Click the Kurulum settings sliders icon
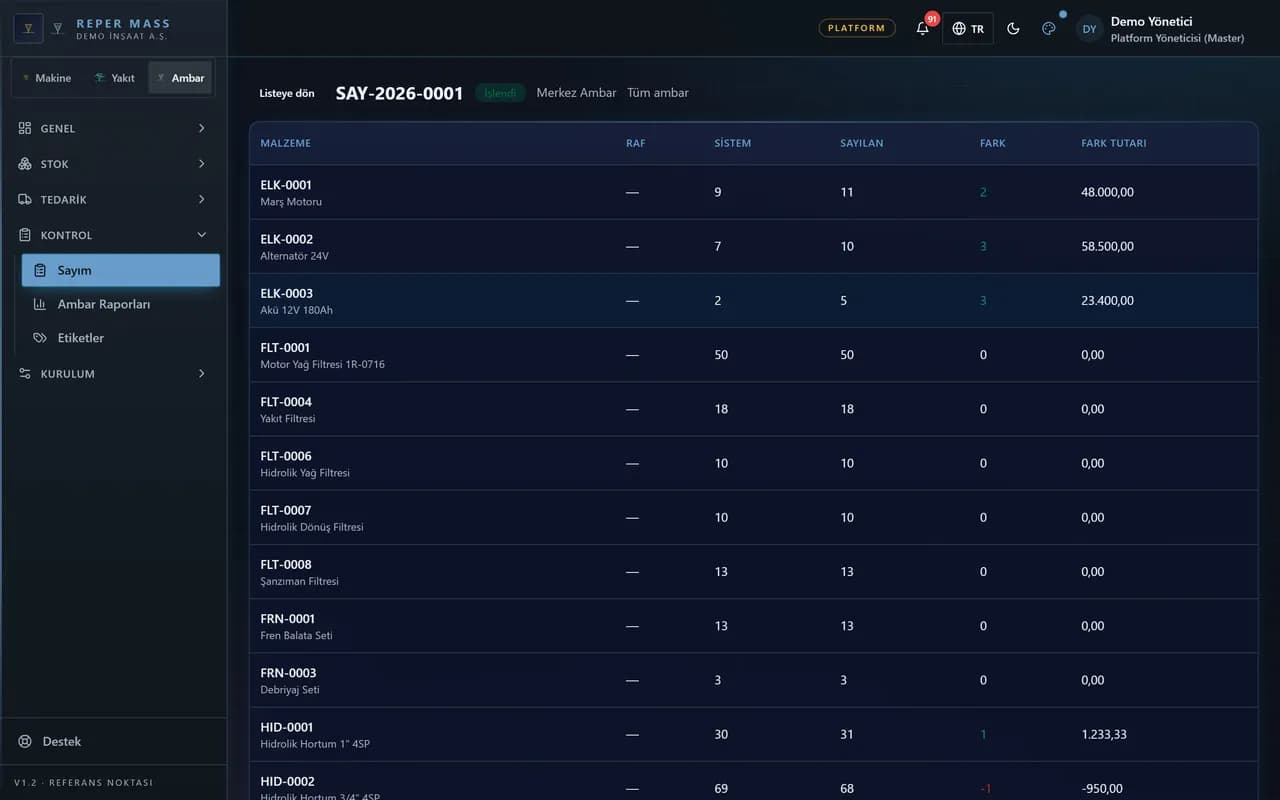This screenshot has height=800, width=1280. [25, 374]
